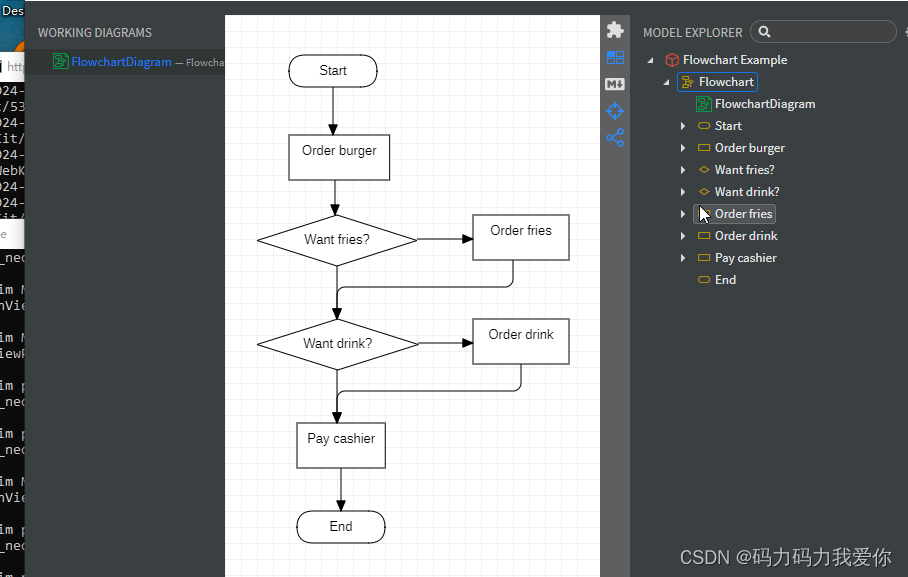Select the Order fries process box on canvas

[x=521, y=238]
